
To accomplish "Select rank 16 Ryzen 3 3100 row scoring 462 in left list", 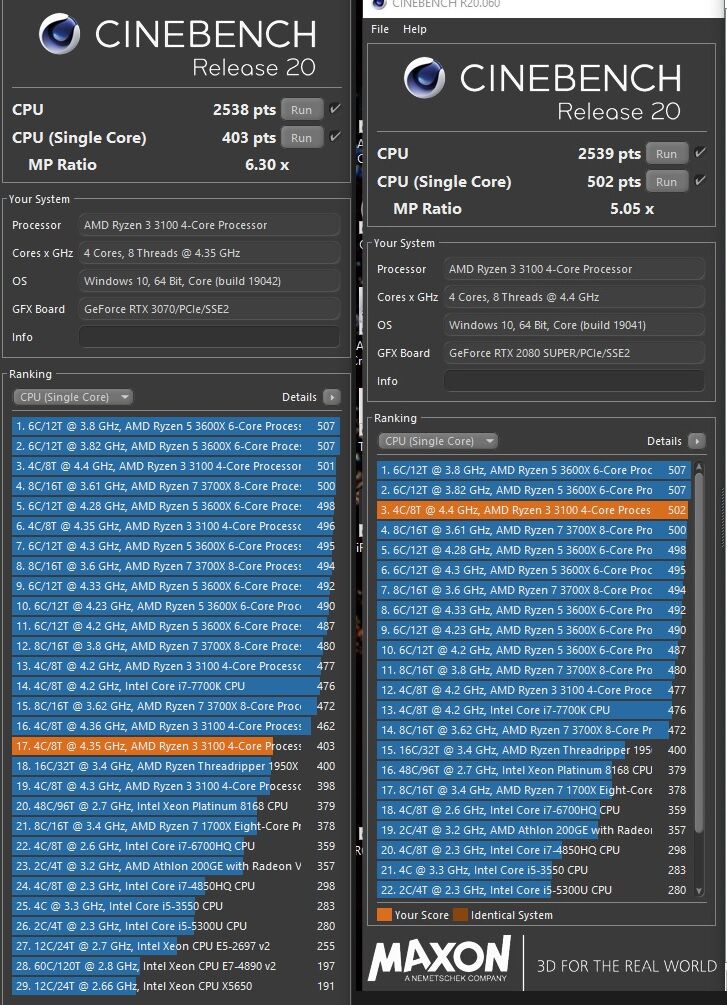I will 175,726.
